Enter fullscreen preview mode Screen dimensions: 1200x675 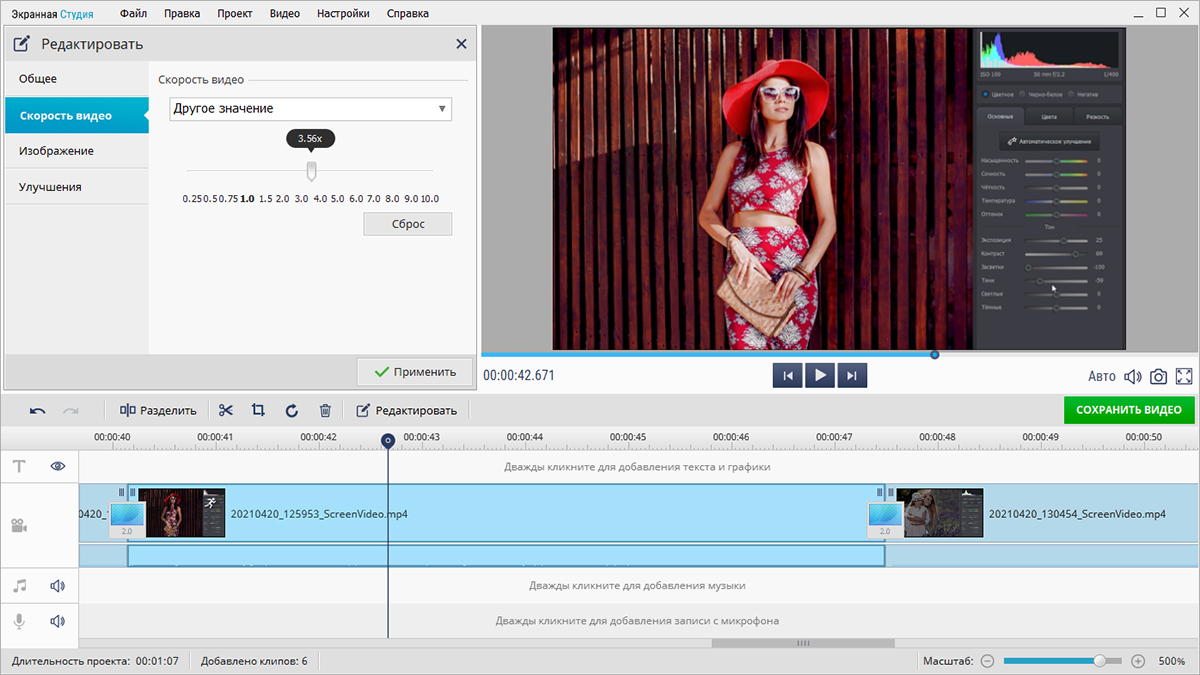click(x=1184, y=377)
